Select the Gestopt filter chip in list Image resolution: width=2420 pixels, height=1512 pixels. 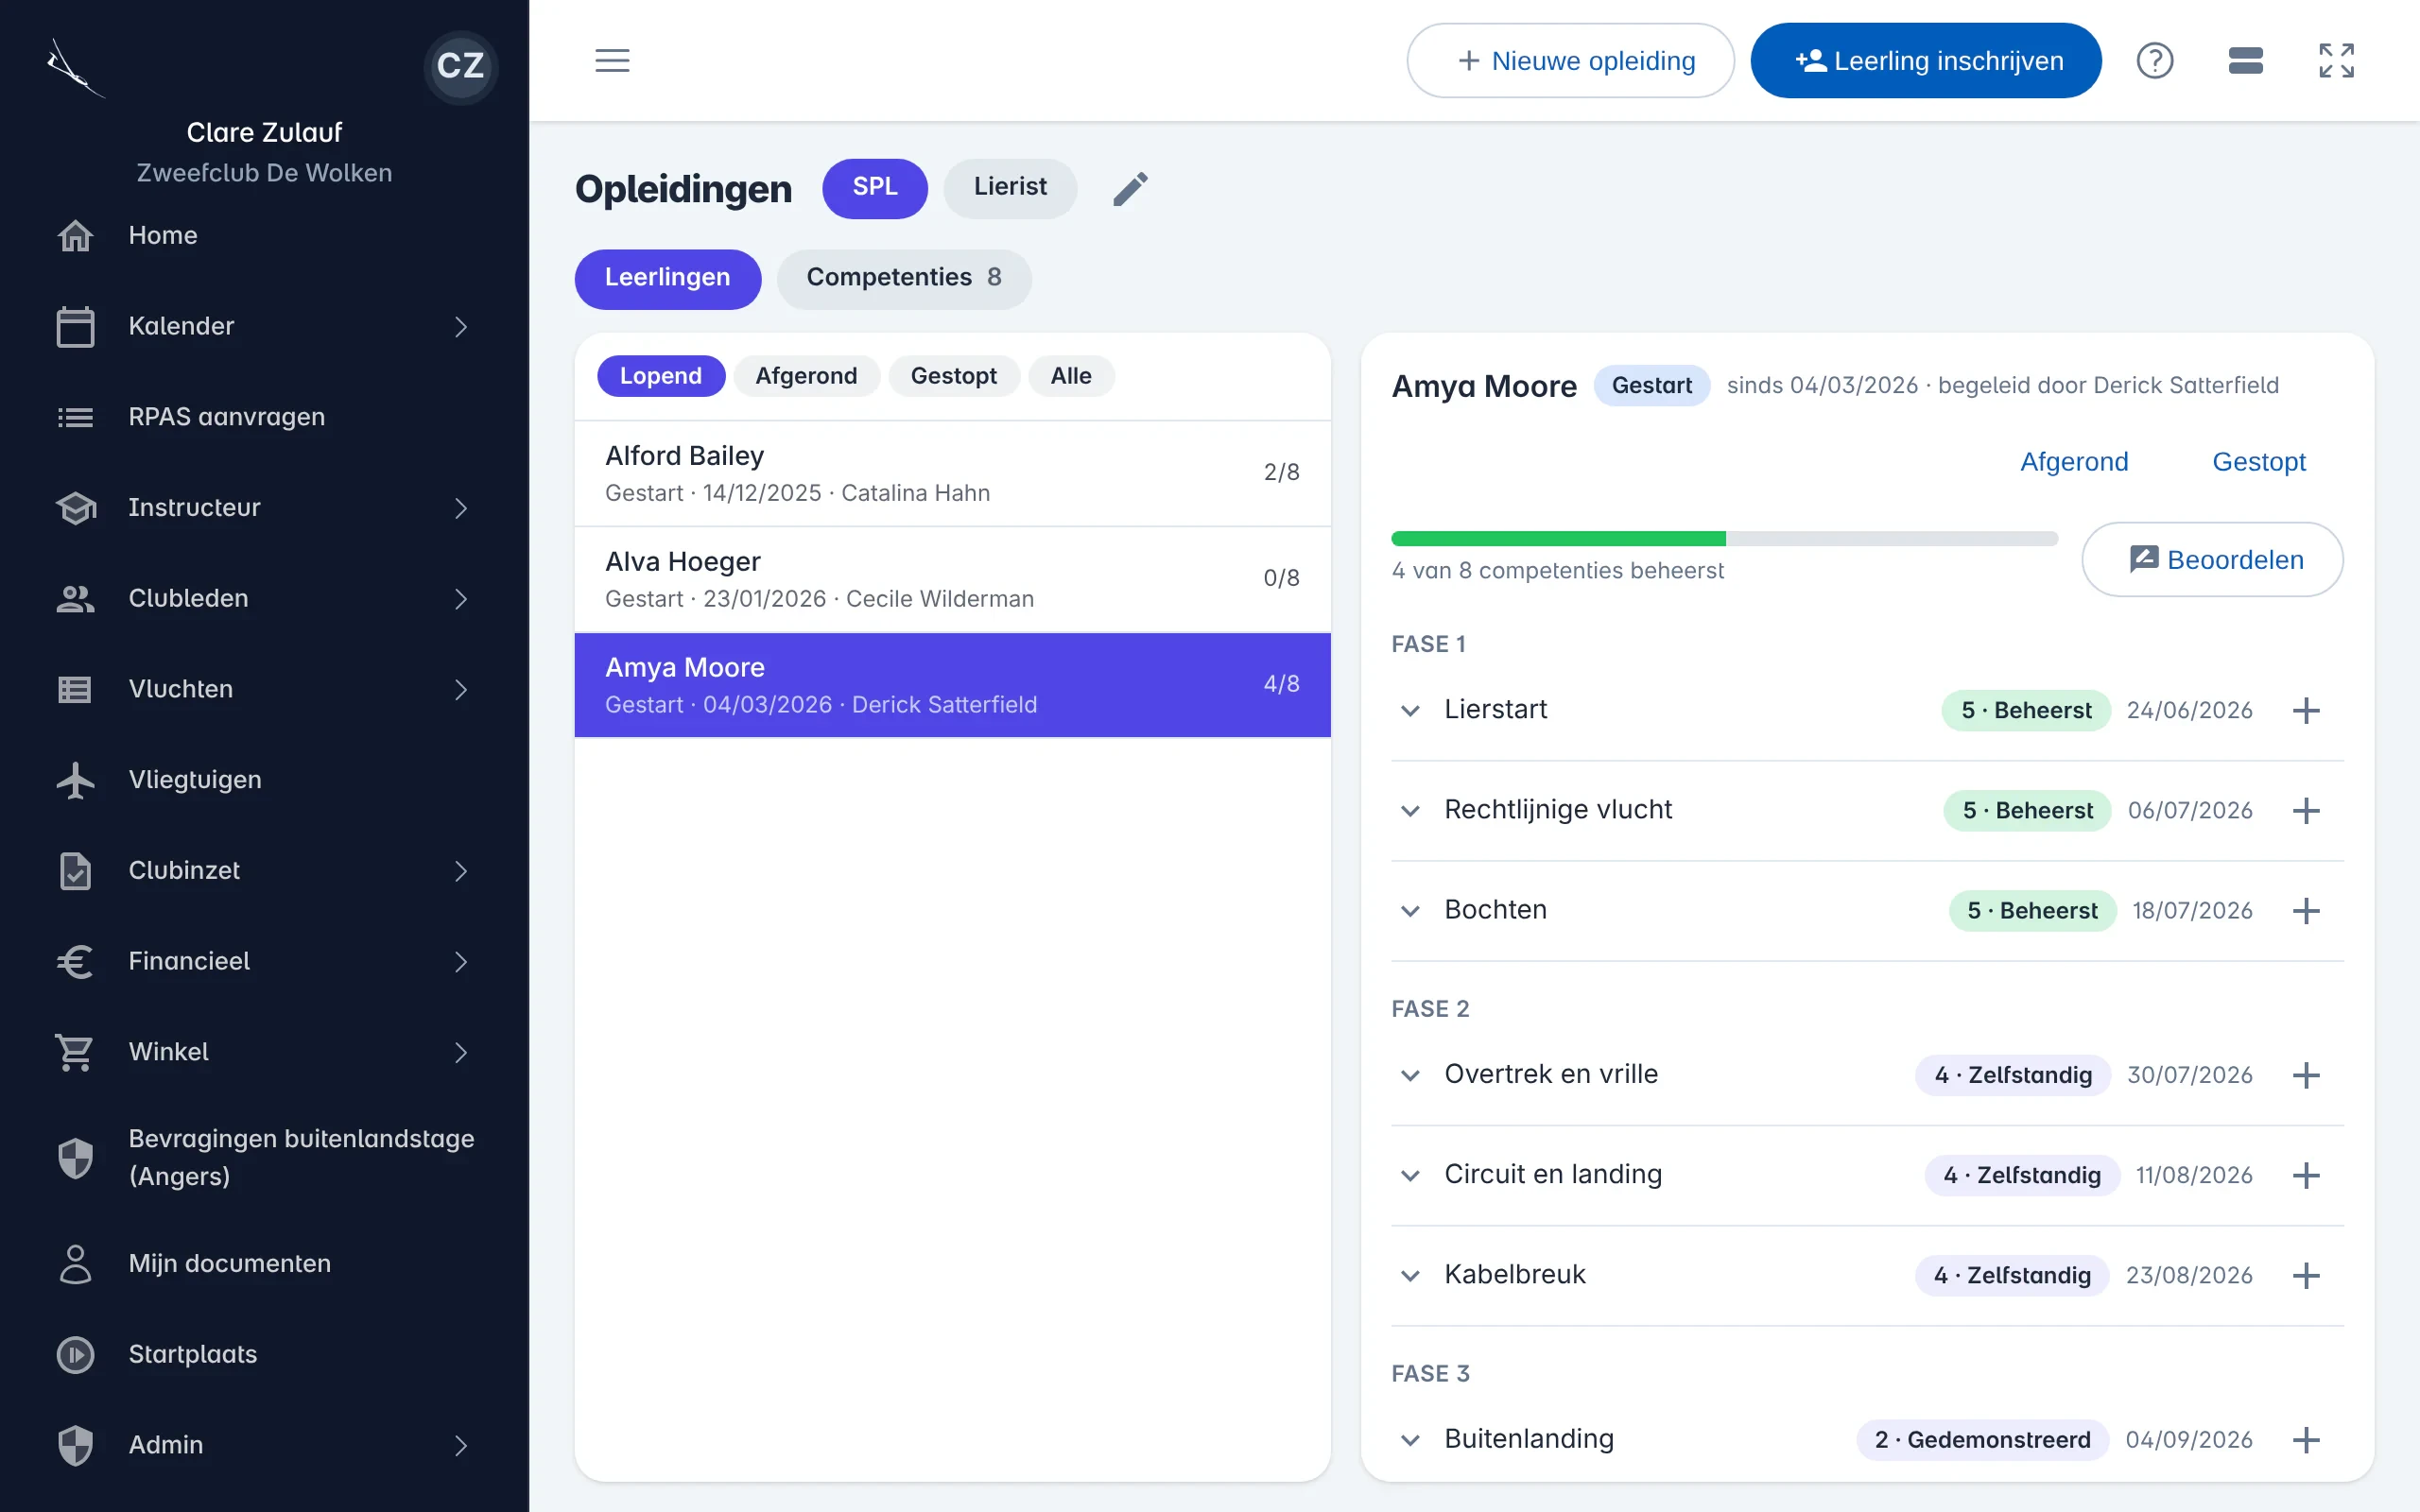pos(953,376)
